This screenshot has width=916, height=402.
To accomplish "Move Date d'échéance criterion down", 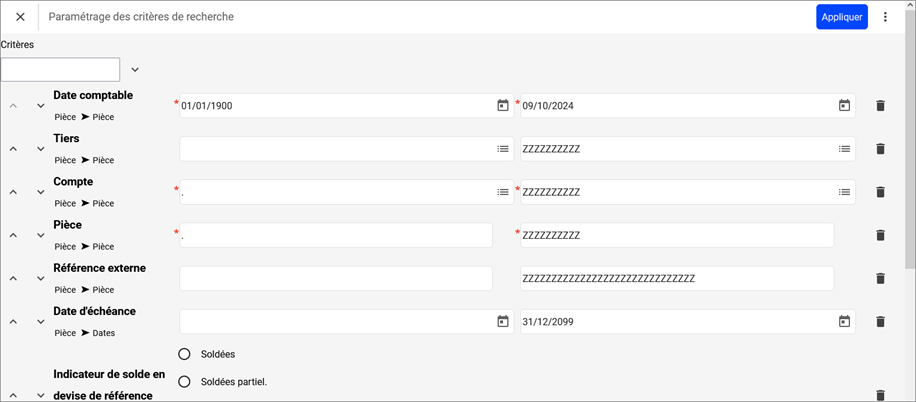I will pyautogui.click(x=41, y=322).
